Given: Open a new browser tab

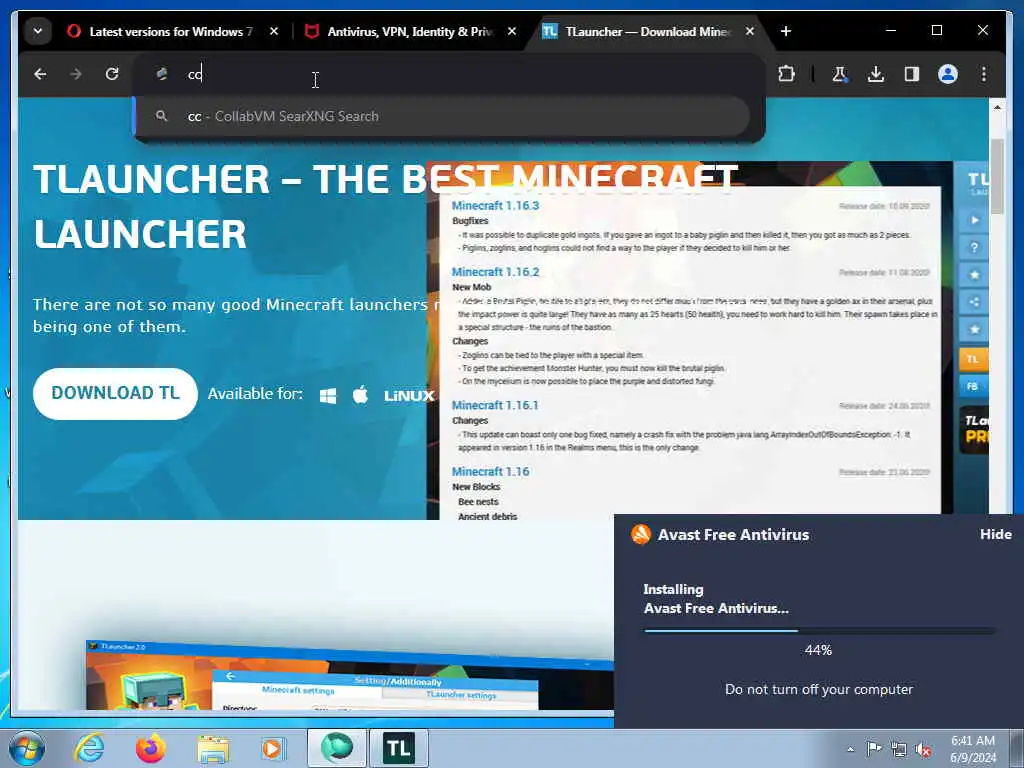Looking at the screenshot, I should [x=786, y=31].
